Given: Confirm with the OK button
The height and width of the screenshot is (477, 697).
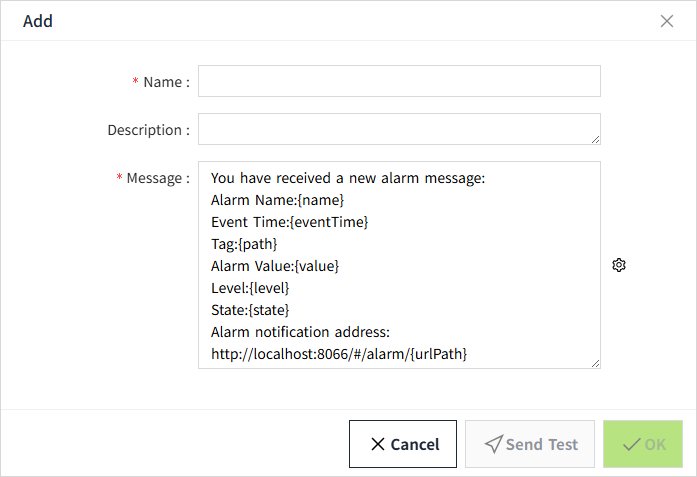Looking at the screenshot, I should (643, 444).
